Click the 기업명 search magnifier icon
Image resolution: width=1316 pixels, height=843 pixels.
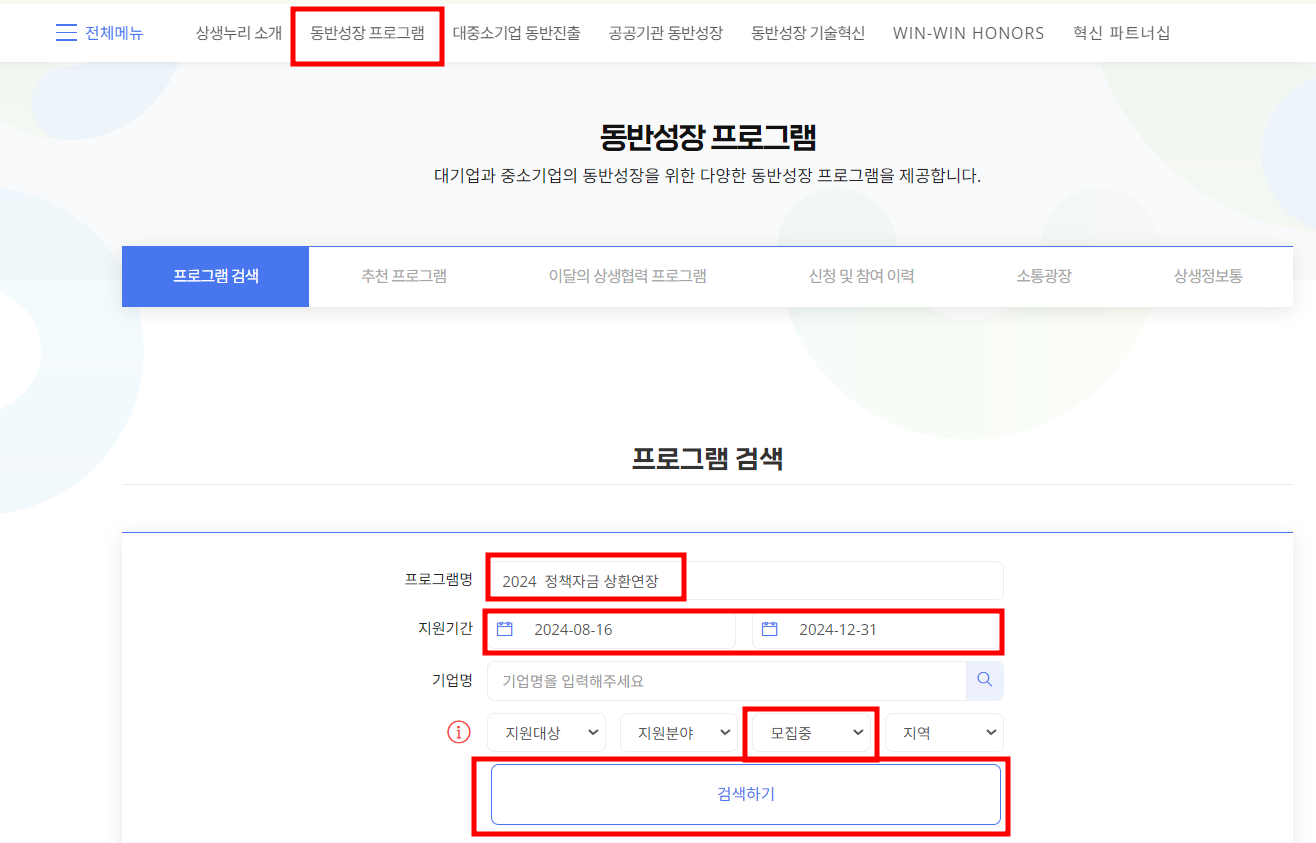click(x=984, y=680)
